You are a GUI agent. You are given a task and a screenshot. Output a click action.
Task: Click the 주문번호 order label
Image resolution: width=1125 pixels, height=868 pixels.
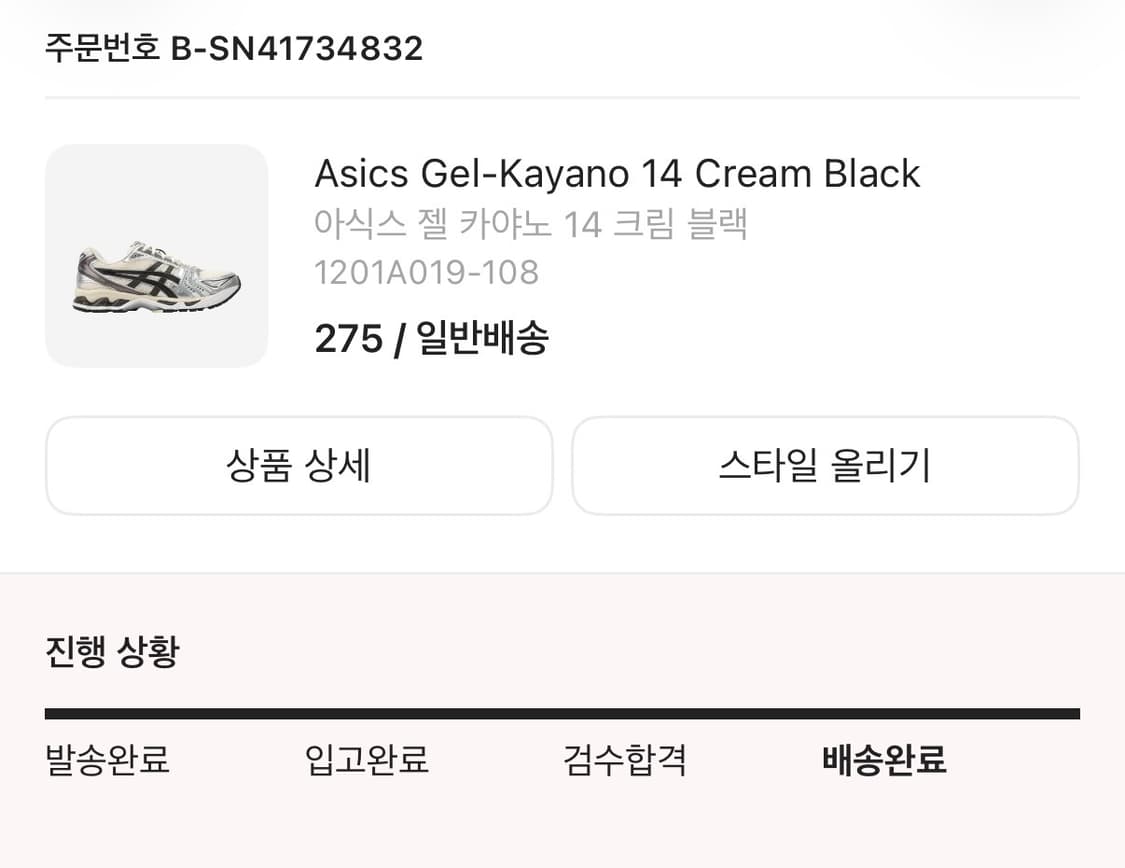(100, 48)
